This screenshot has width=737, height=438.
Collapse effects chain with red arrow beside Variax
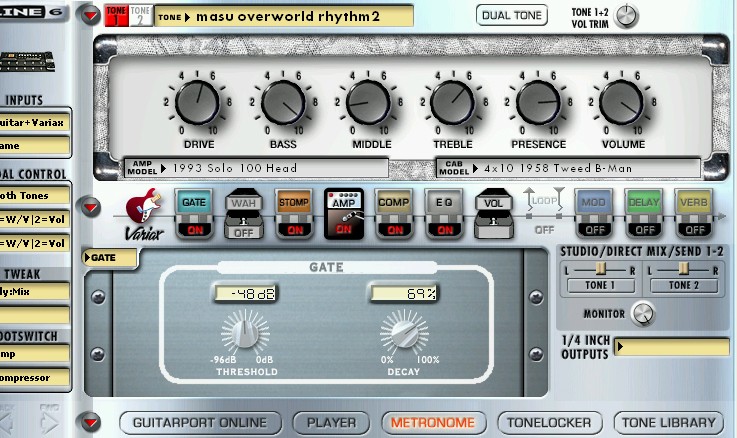click(x=91, y=207)
